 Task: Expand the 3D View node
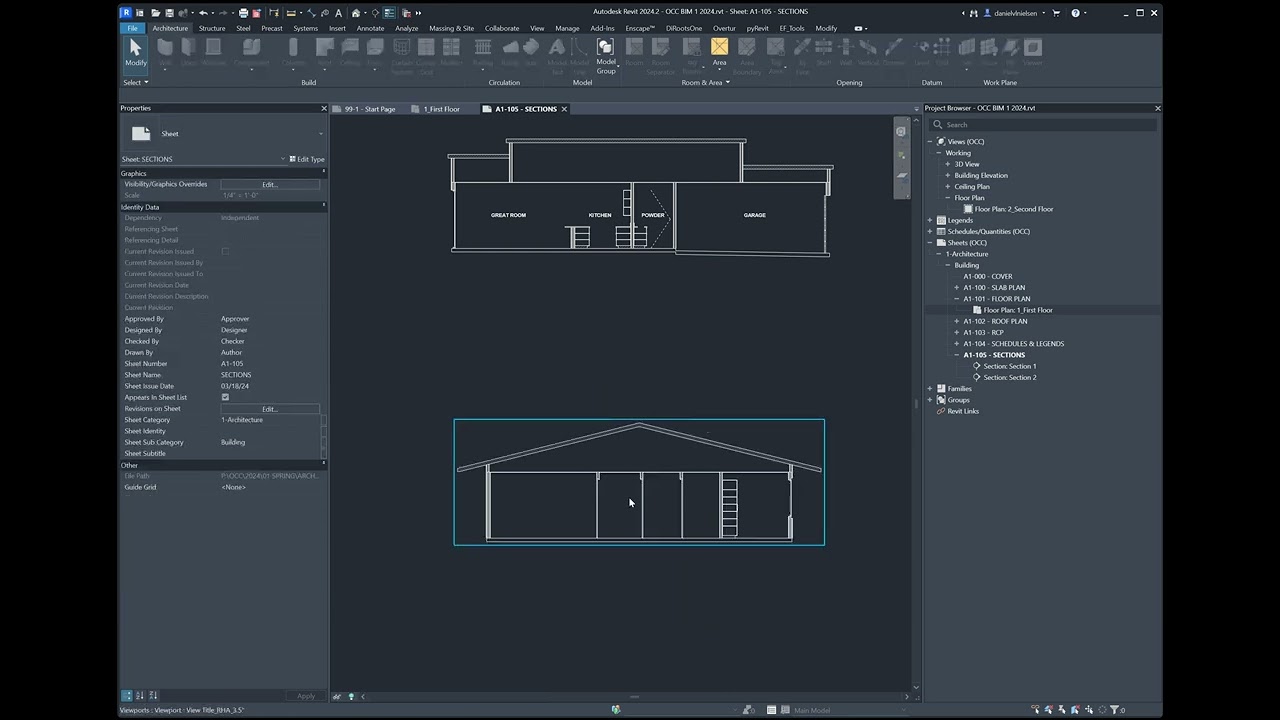click(948, 164)
